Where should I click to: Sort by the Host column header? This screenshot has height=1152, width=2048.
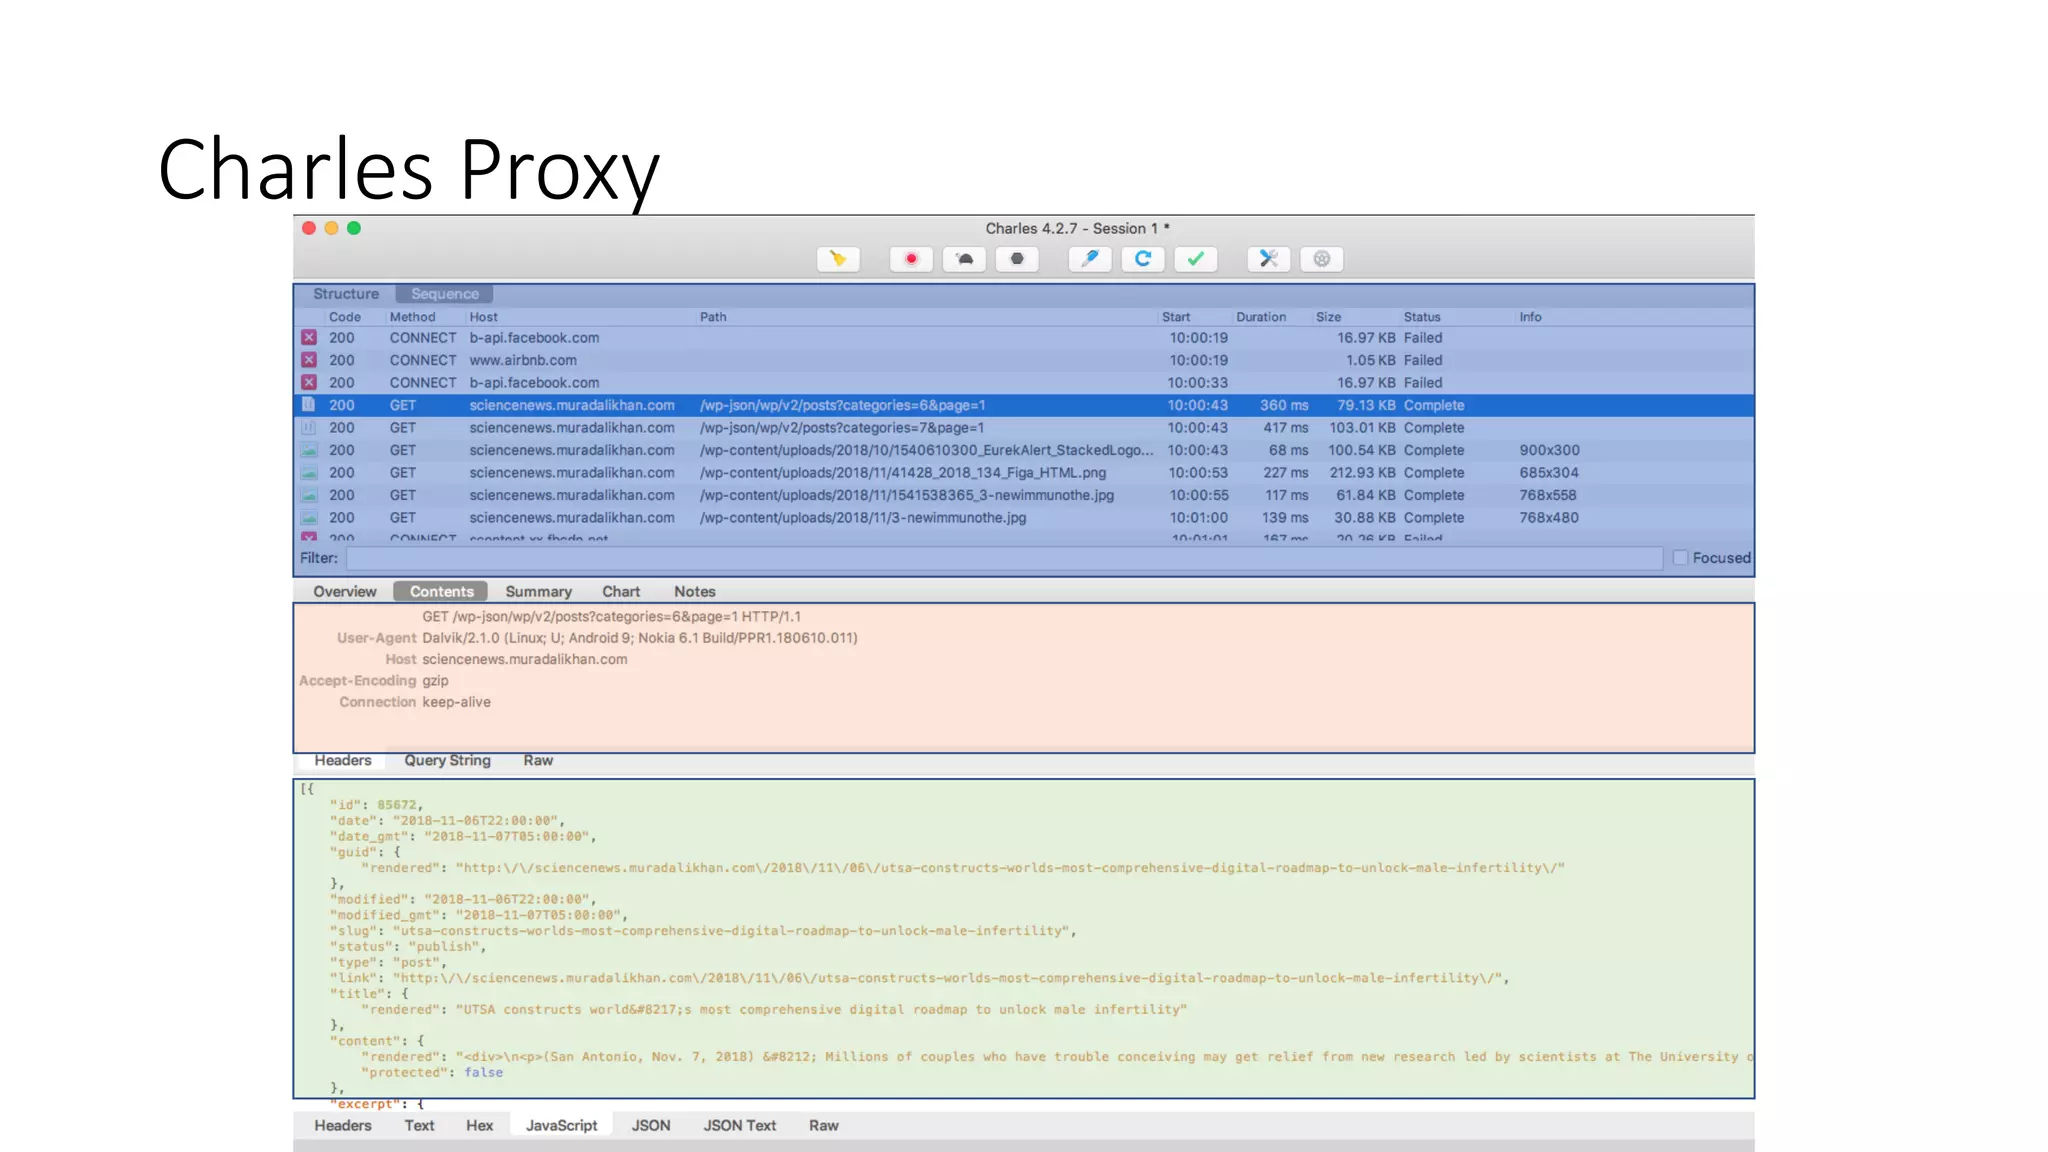point(484,317)
